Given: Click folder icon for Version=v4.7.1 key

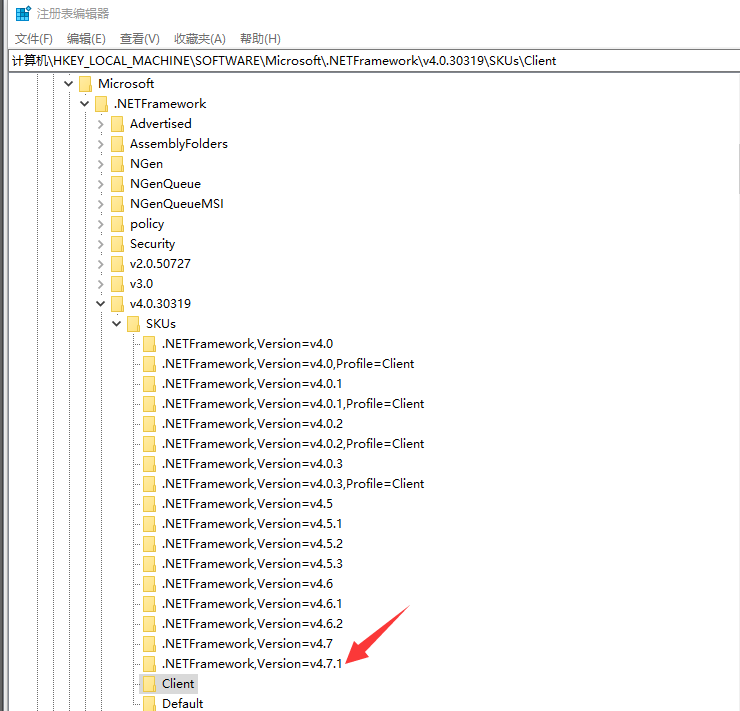Looking at the screenshot, I should (x=150, y=664).
